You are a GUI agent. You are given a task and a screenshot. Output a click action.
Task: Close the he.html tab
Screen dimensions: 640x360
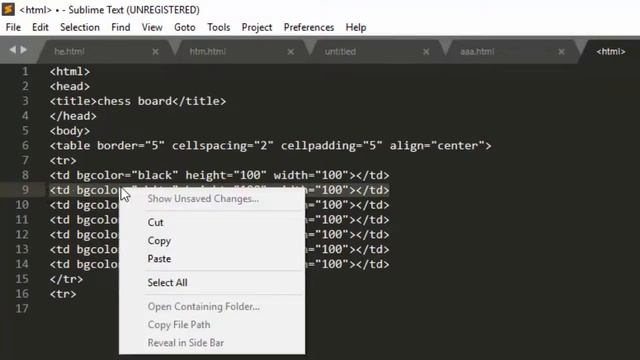click(156, 52)
